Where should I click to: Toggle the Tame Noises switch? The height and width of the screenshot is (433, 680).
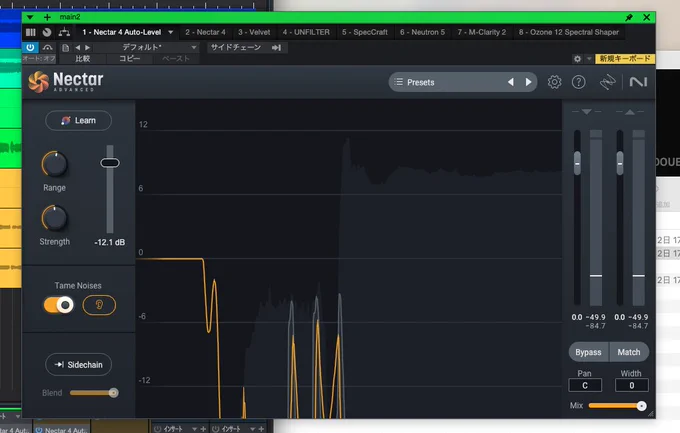point(59,305)
